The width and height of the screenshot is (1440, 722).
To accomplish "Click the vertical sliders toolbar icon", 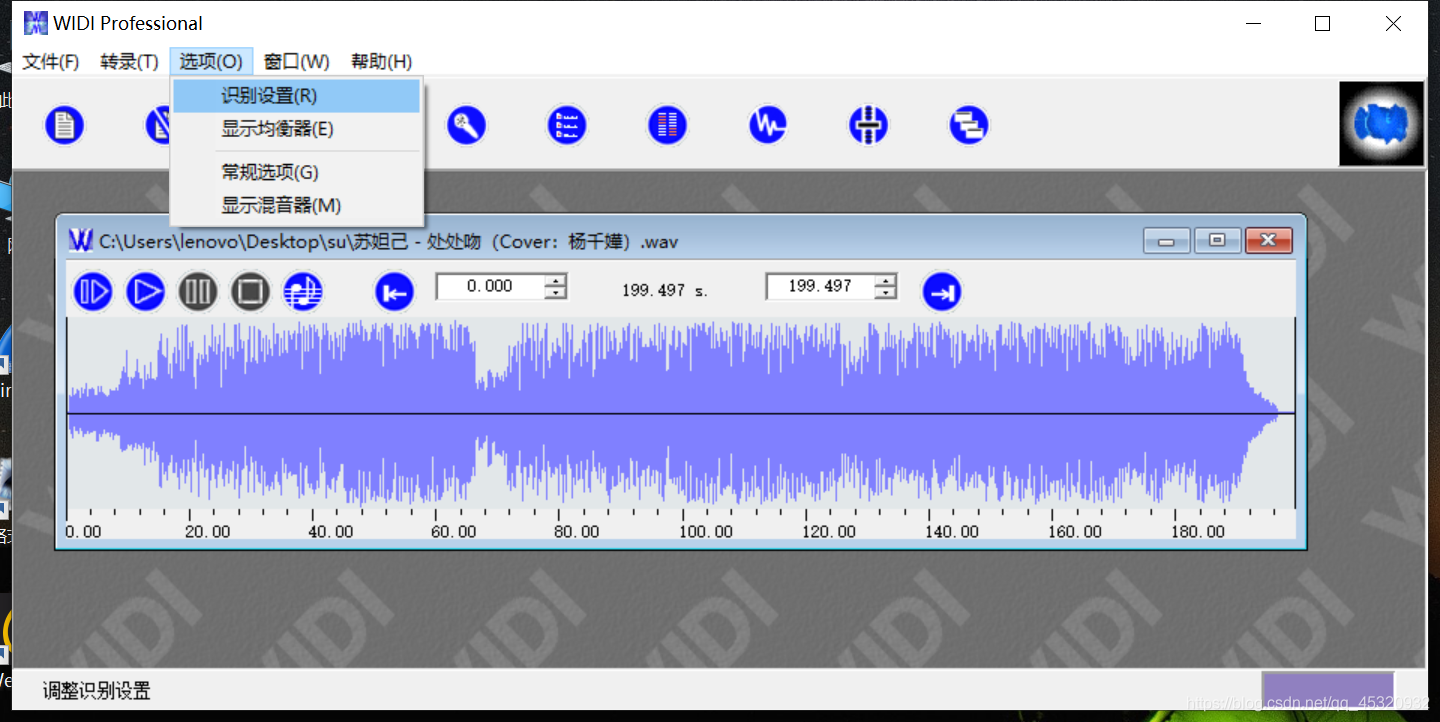I will pos(868,125).
